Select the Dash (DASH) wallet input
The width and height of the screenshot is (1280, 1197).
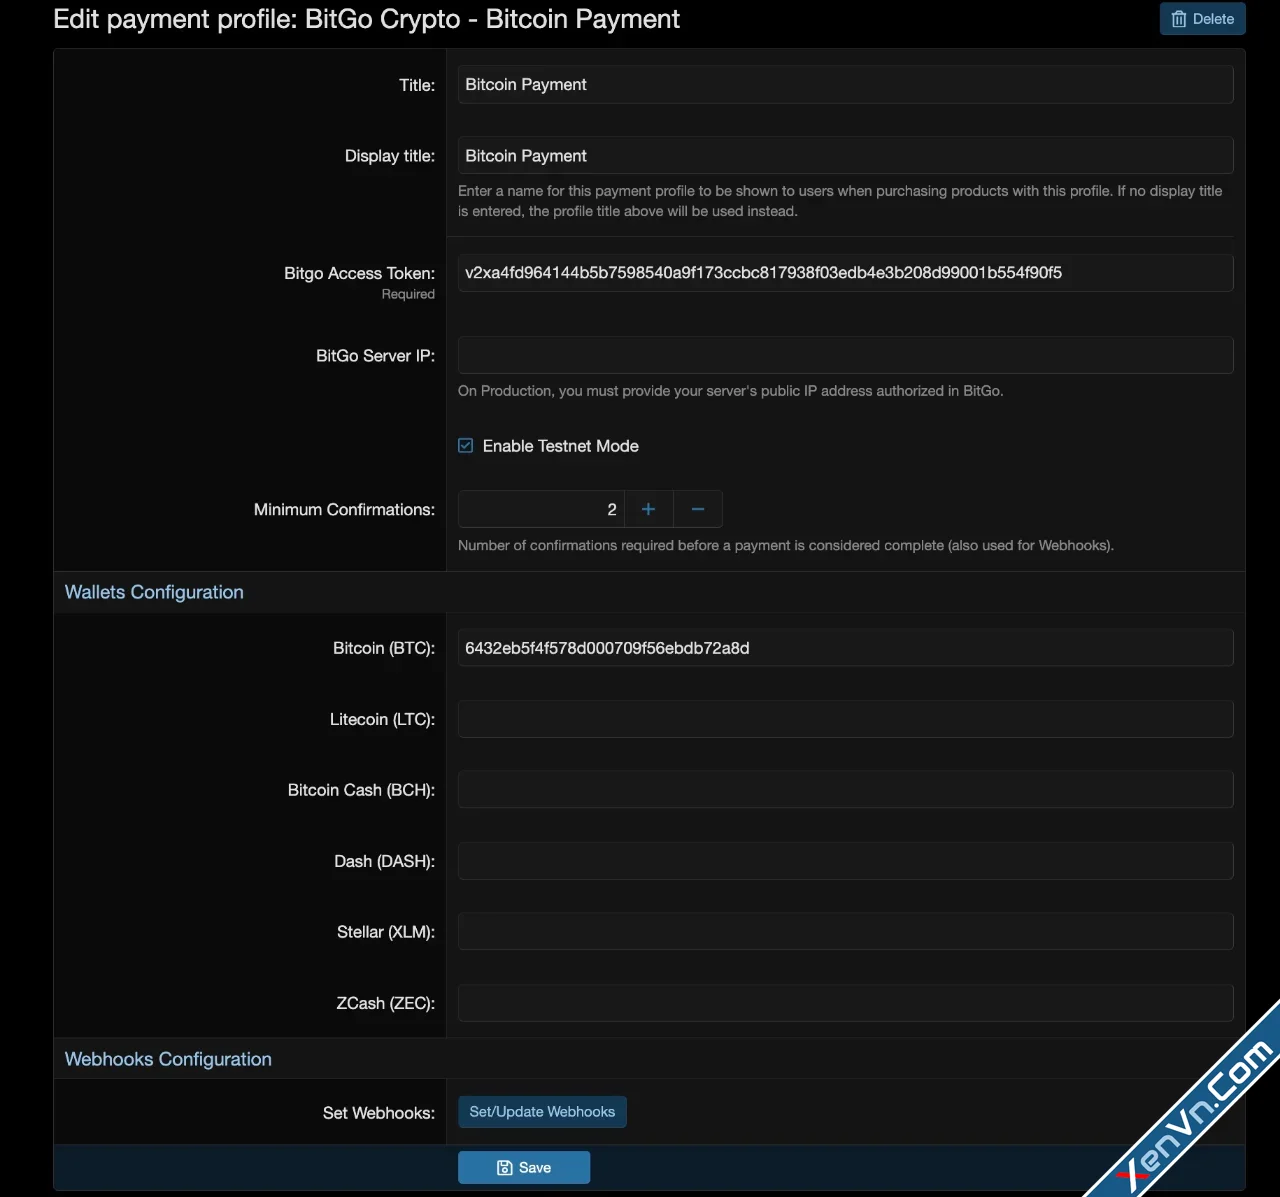coord(845,860)
